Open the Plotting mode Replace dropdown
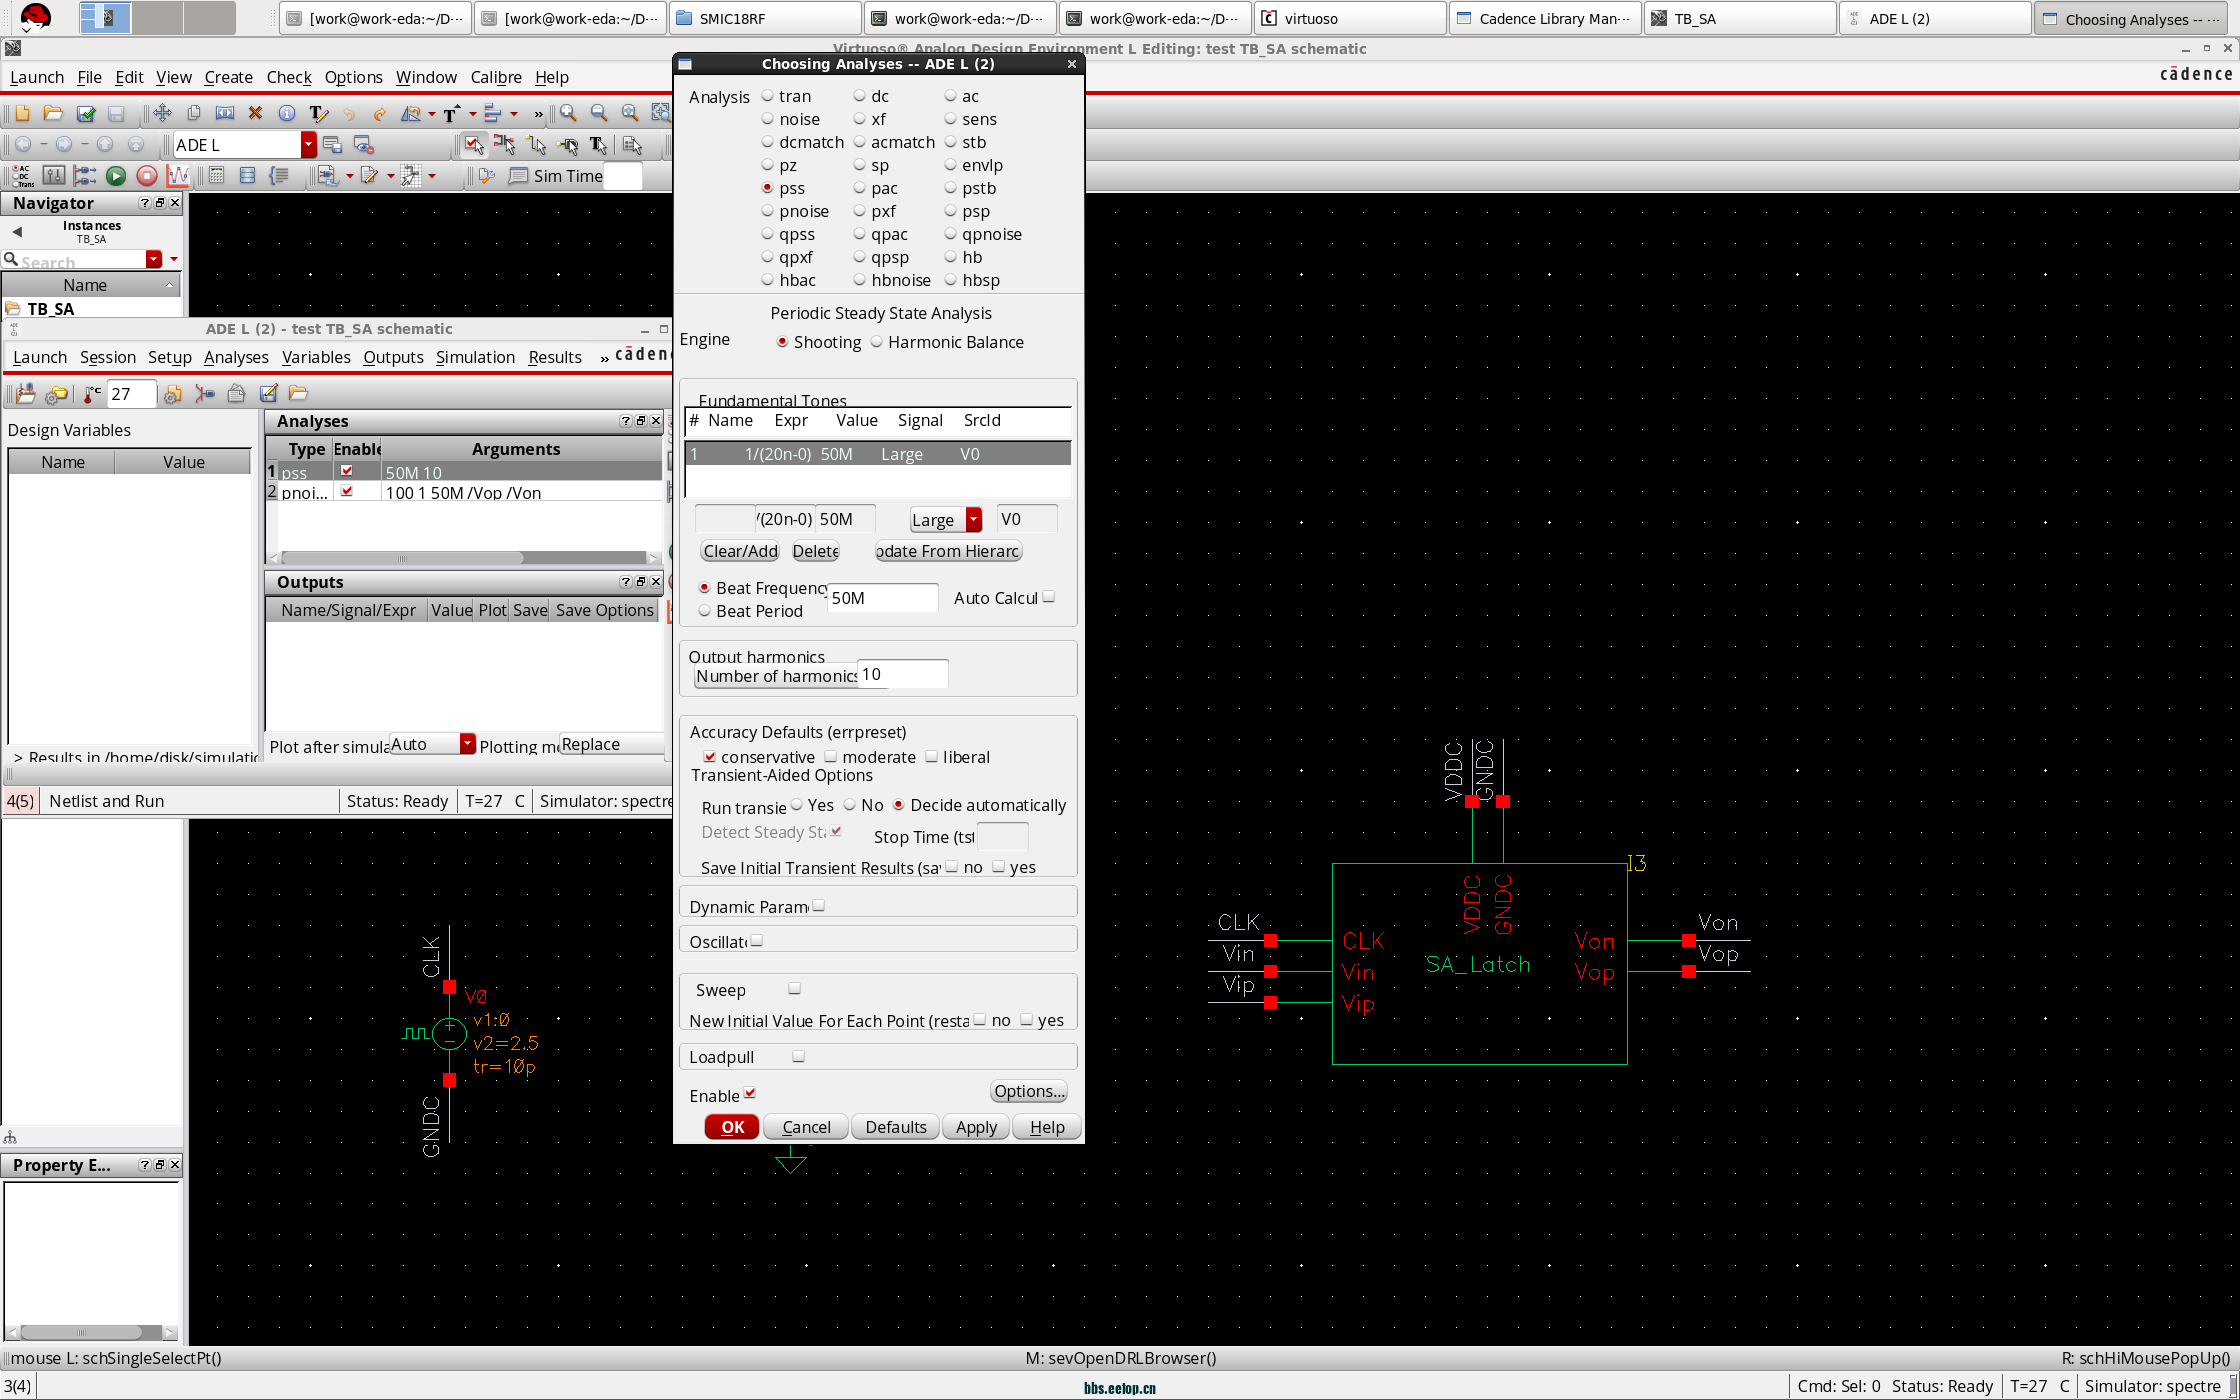 (x=612, y=744)
